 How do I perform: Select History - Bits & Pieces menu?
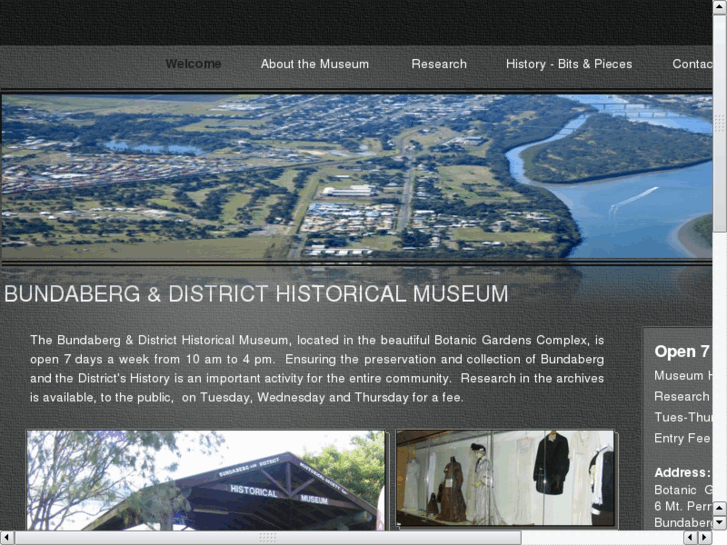569,64
